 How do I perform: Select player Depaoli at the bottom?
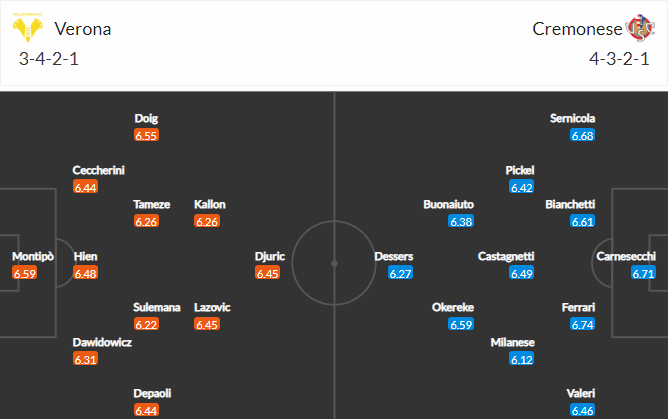(x=152, y=393)
